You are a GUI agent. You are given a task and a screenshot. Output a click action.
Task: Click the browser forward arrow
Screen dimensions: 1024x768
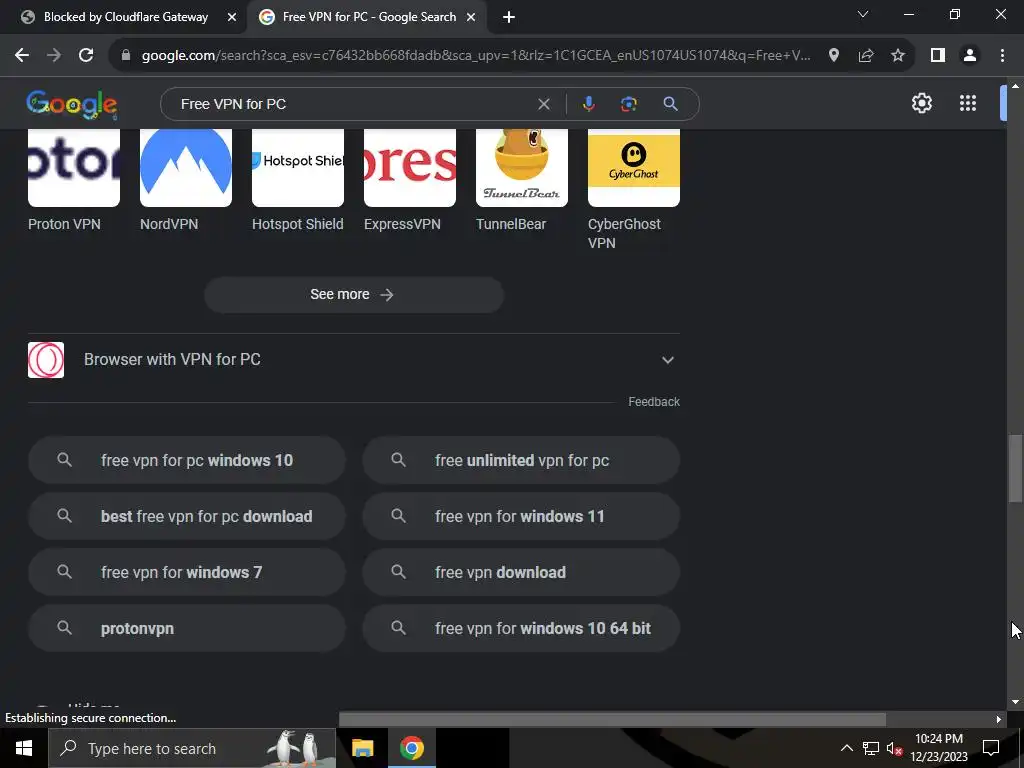coord(54,56)
